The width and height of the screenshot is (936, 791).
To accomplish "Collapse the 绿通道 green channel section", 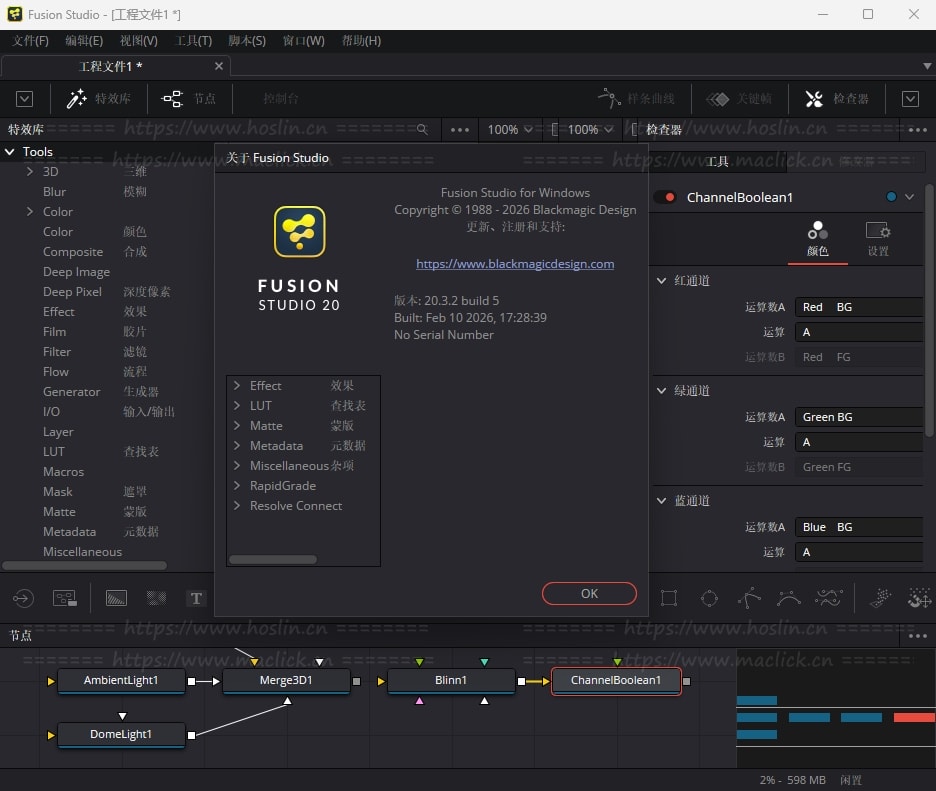I will tap(661, 390).
